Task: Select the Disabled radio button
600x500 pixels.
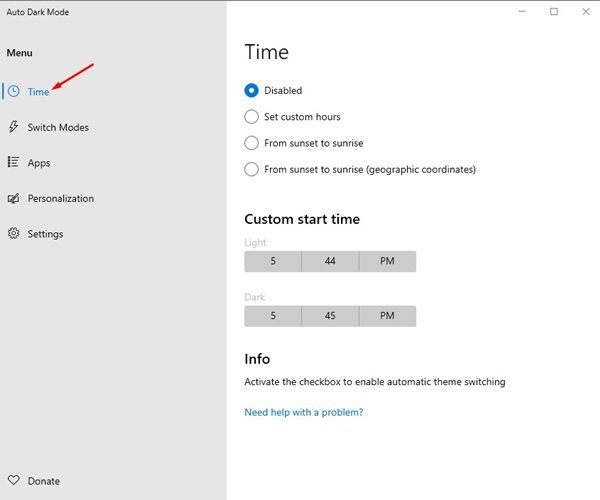Action: coord(251,91)
